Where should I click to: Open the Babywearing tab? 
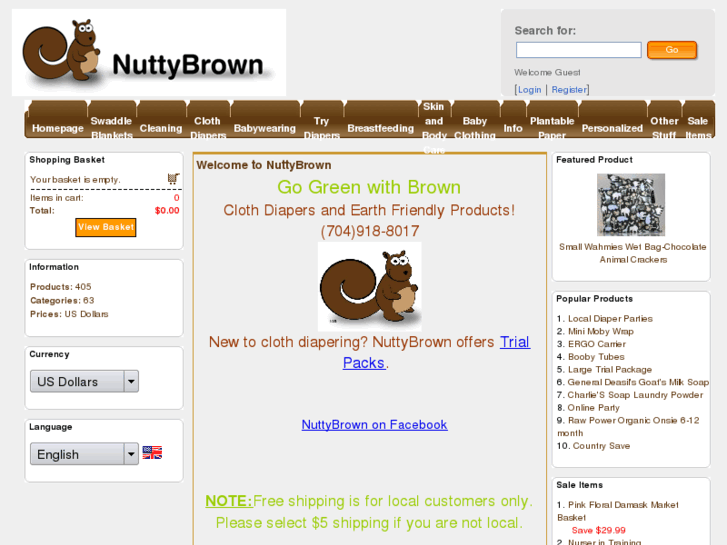click(265, 128)
